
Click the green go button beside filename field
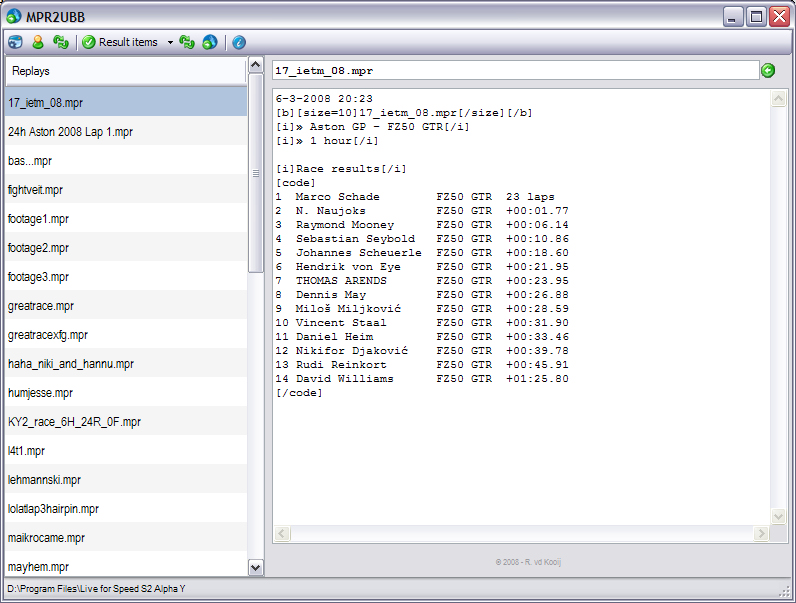(x=768, y=71)
